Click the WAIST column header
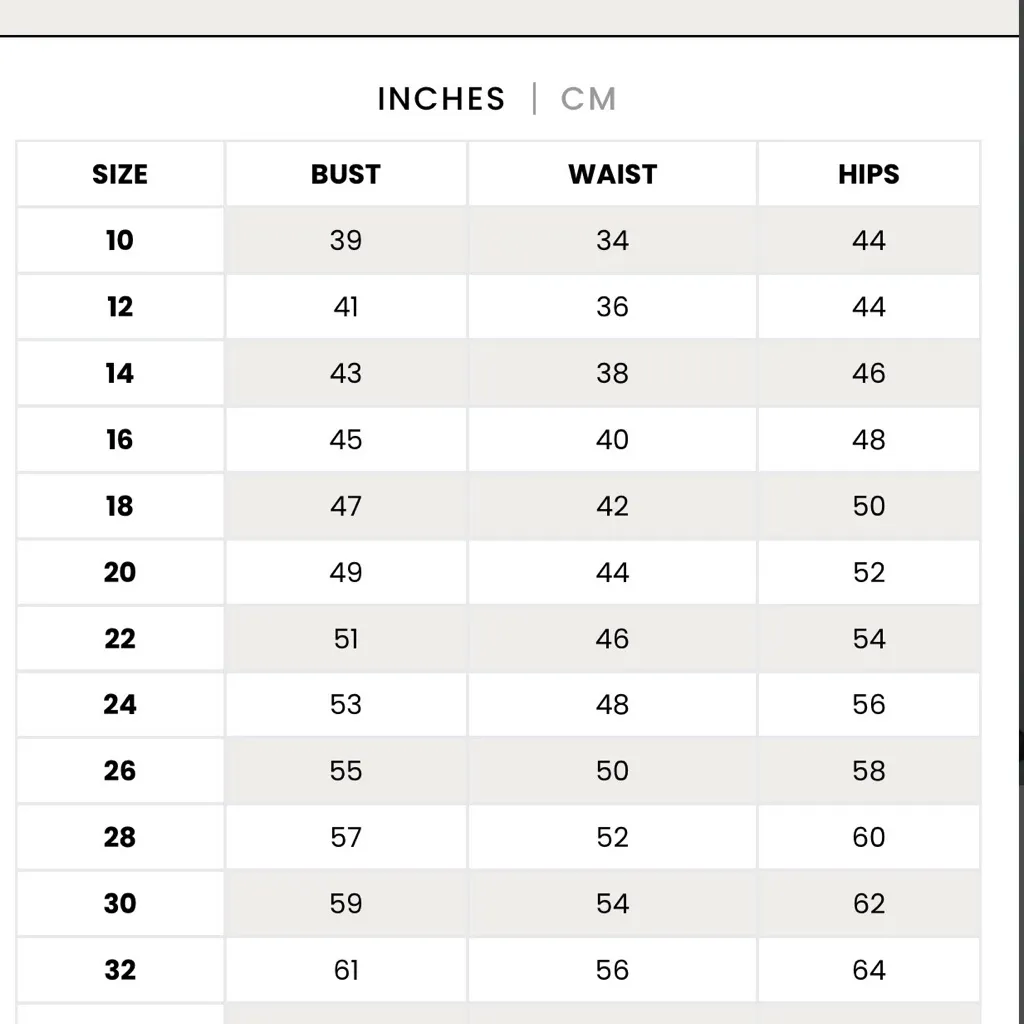This screenshot has width=1024, height=1024. [x=612, y=174]
